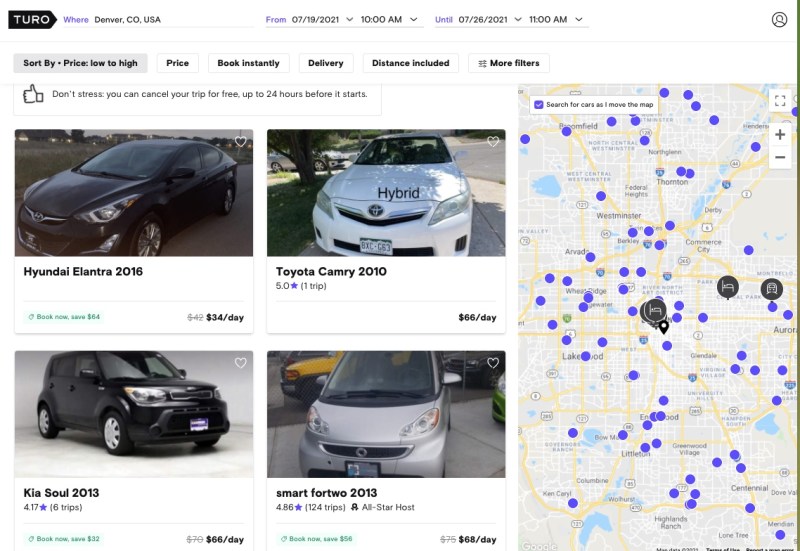This screenshot has width=800, height=551.
Task: Favorite the Toyota Camry 2010 with heart icon
Action: click(493, 141)
